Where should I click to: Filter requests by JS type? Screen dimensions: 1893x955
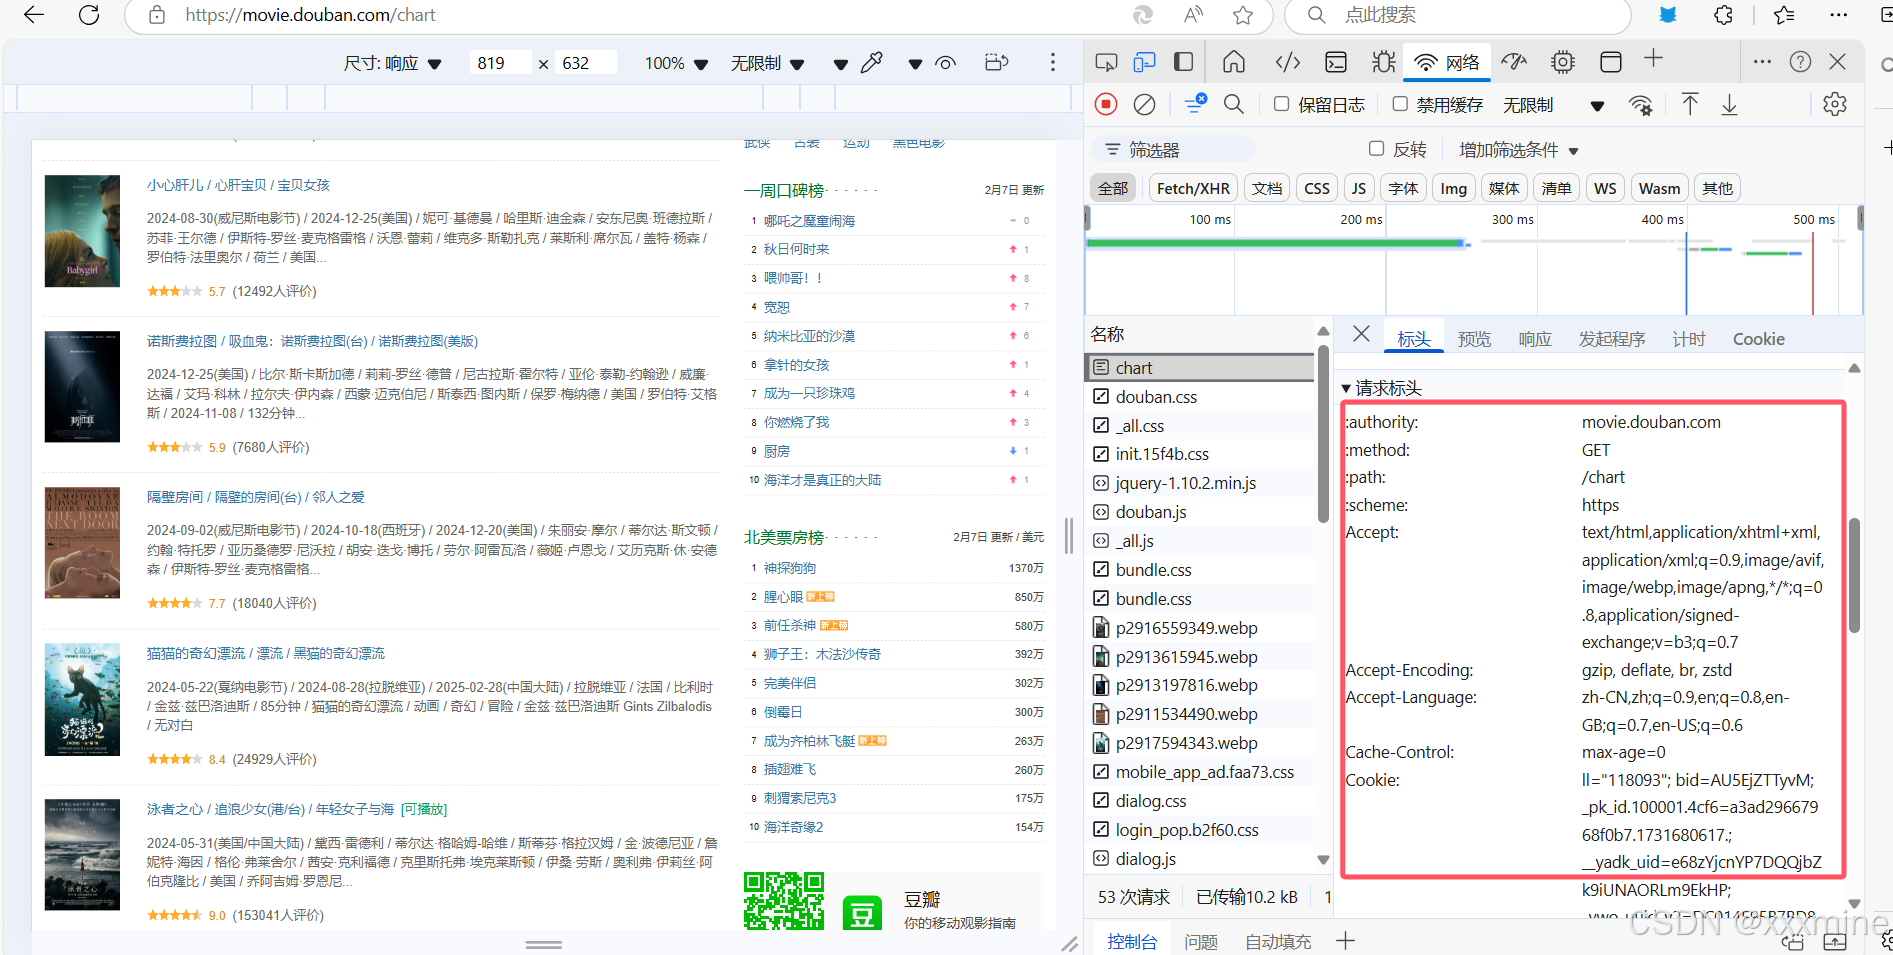(x=1358, y=188)
